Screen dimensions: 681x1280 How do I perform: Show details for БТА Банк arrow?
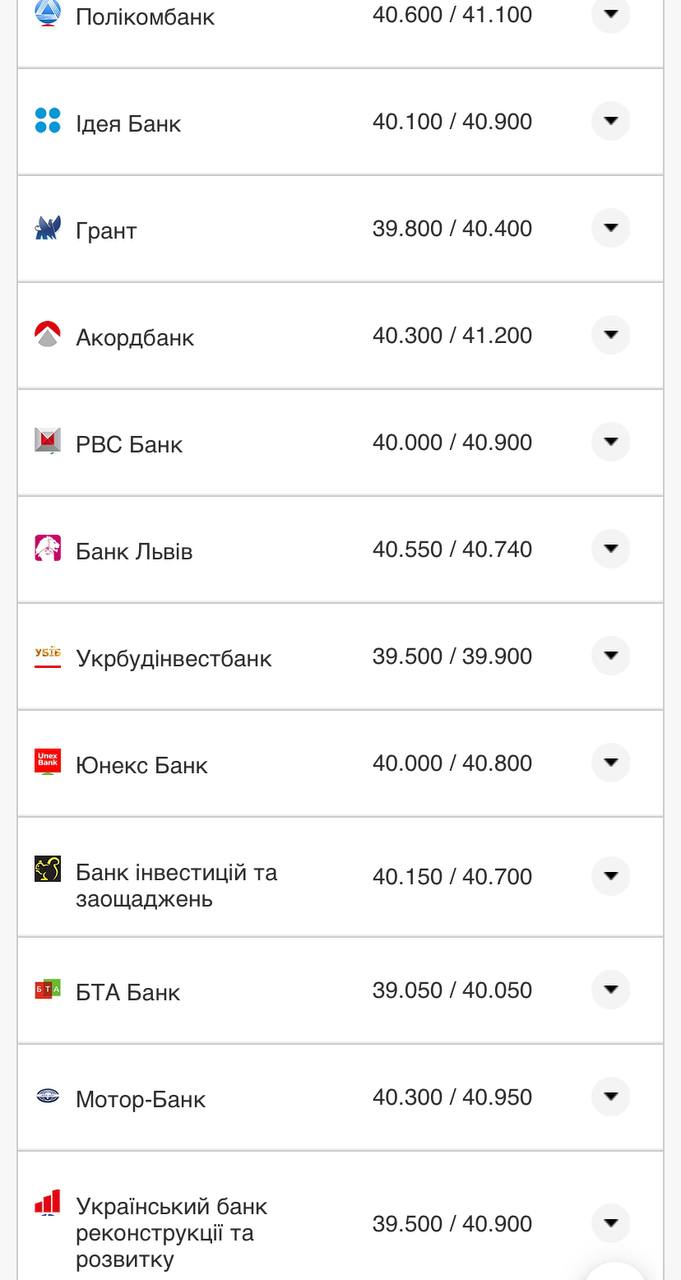click(x=610, y=990)
